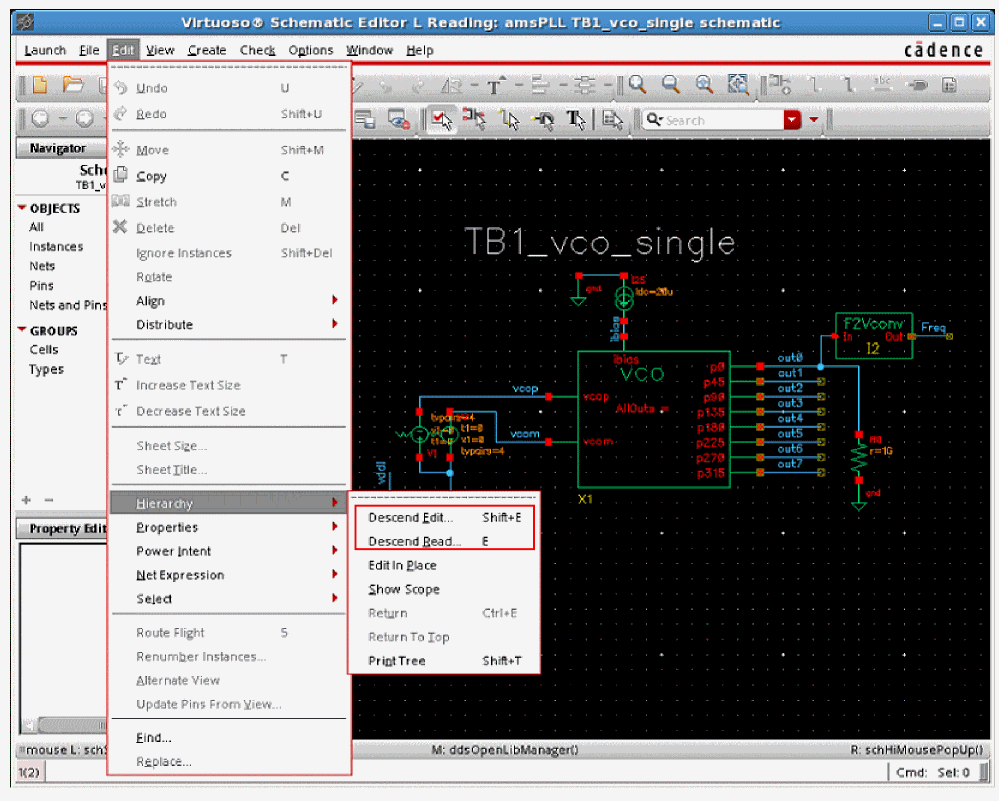Click the zoom to fit icon
999x801 pixels.
pos(738,85)
